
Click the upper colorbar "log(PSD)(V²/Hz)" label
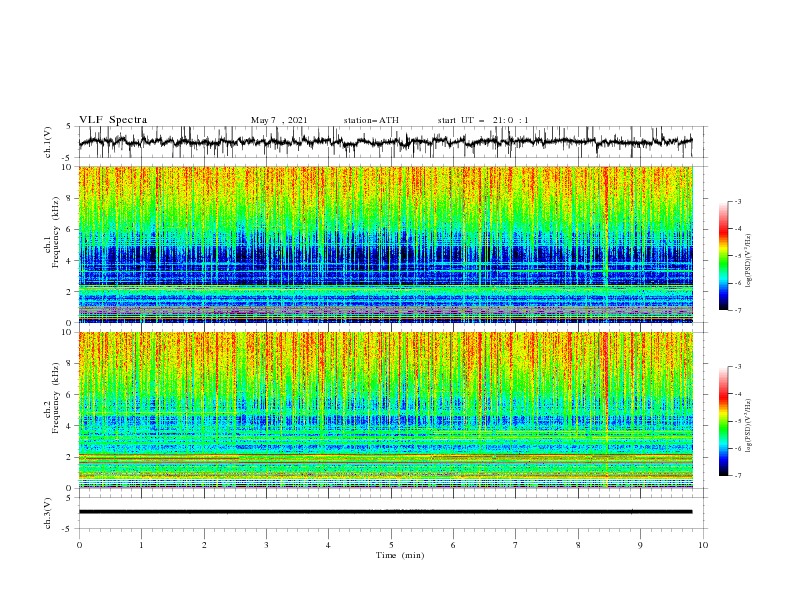click(x=749, y=261)
